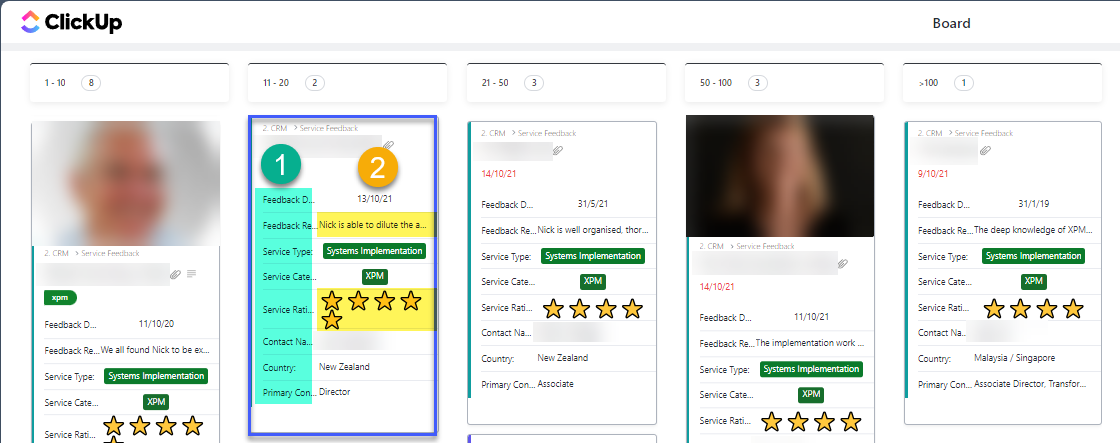This screenshot has height=443, width=1120.
Task: Click the 50 - 100 column header
Action: tap(784, 83)
